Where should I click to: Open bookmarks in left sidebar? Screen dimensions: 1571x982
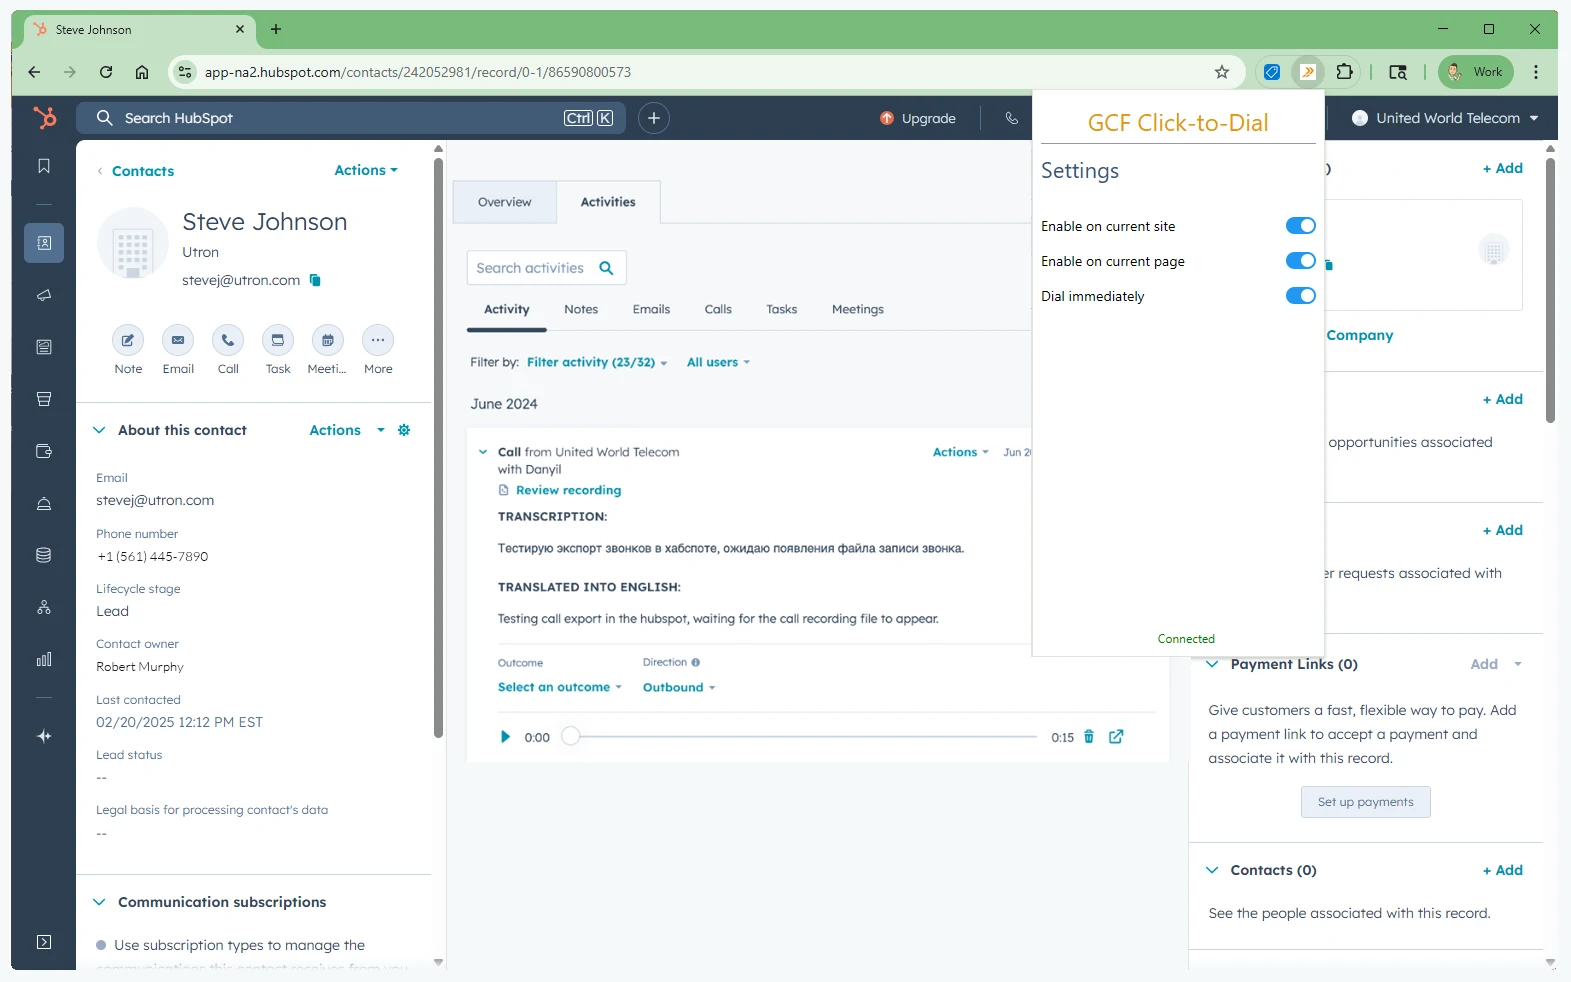coord(44,166)
